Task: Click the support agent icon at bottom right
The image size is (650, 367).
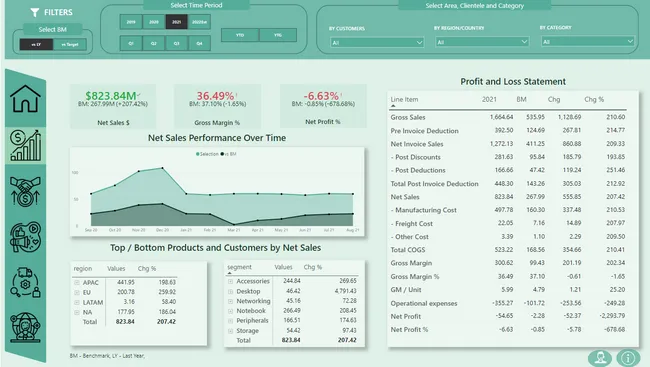Action: [x=600, y=357]
